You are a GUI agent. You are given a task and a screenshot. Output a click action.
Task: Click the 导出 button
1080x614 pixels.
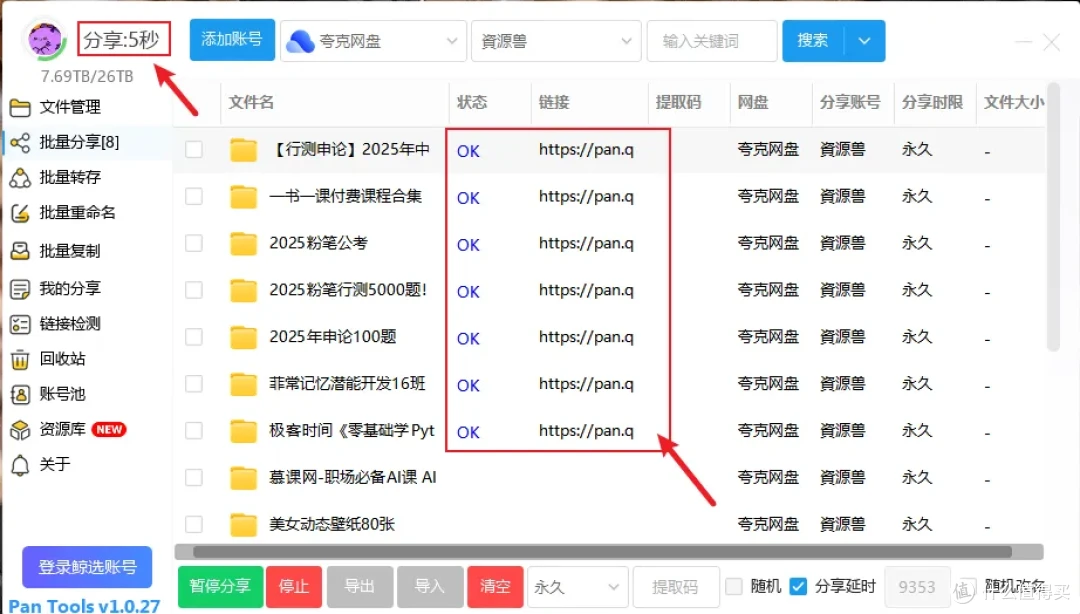coord(360,587)
